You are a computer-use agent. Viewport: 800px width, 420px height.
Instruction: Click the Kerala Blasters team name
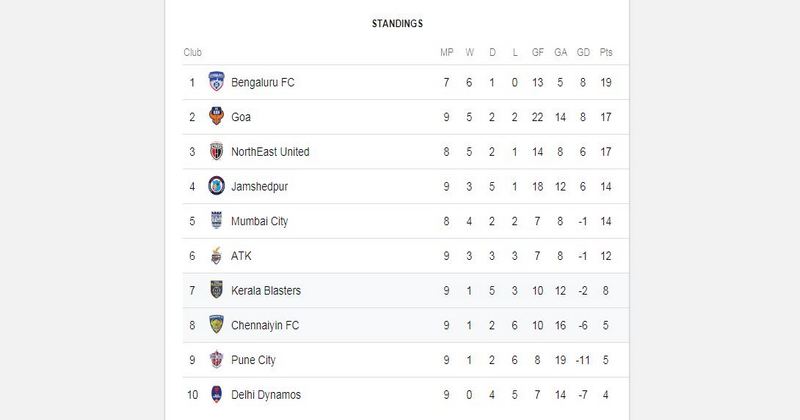[266, 290]
